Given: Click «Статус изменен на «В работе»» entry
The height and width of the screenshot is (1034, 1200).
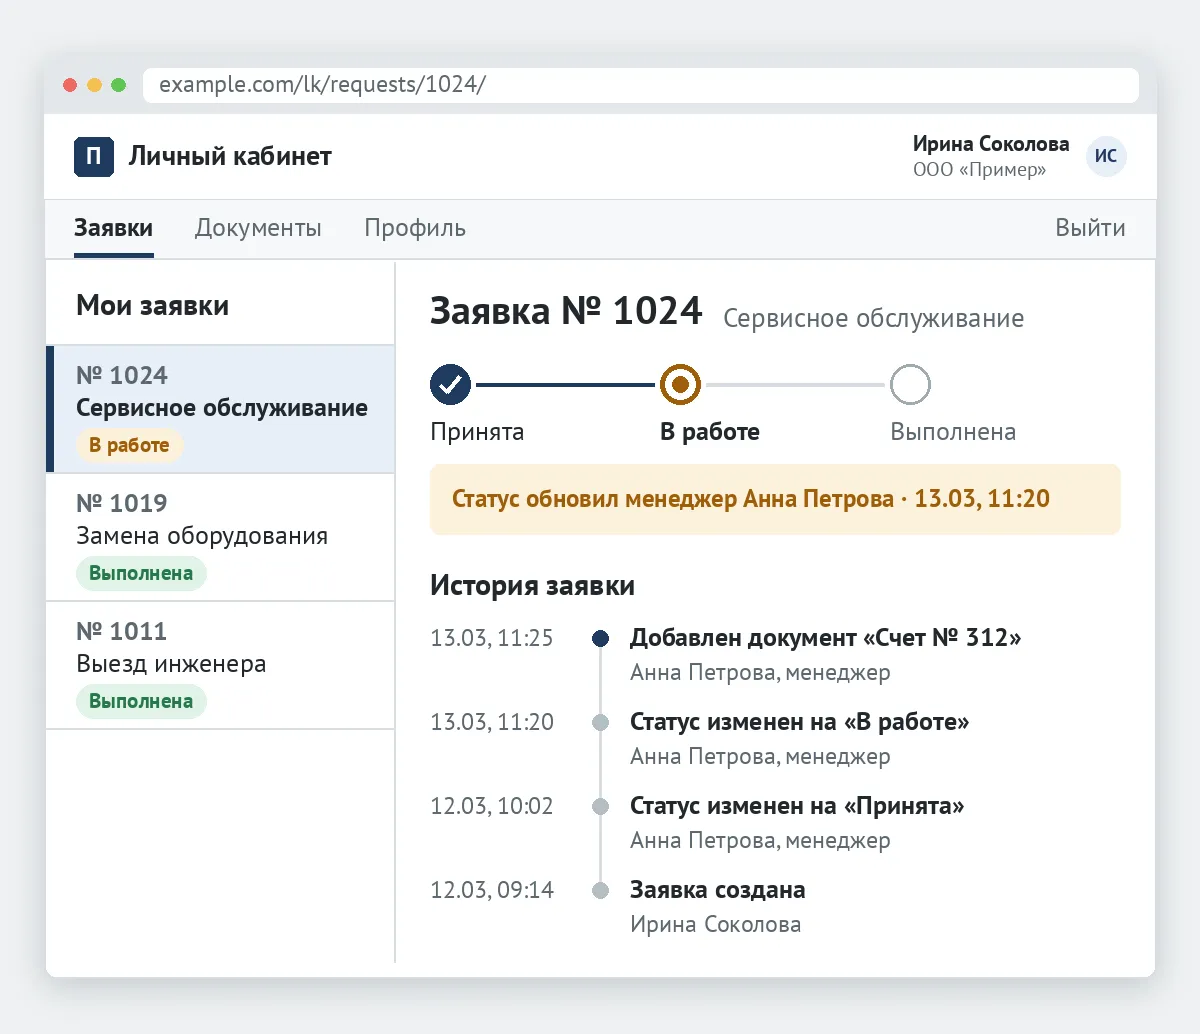Looking at the screenshot, I should point(800,722).
